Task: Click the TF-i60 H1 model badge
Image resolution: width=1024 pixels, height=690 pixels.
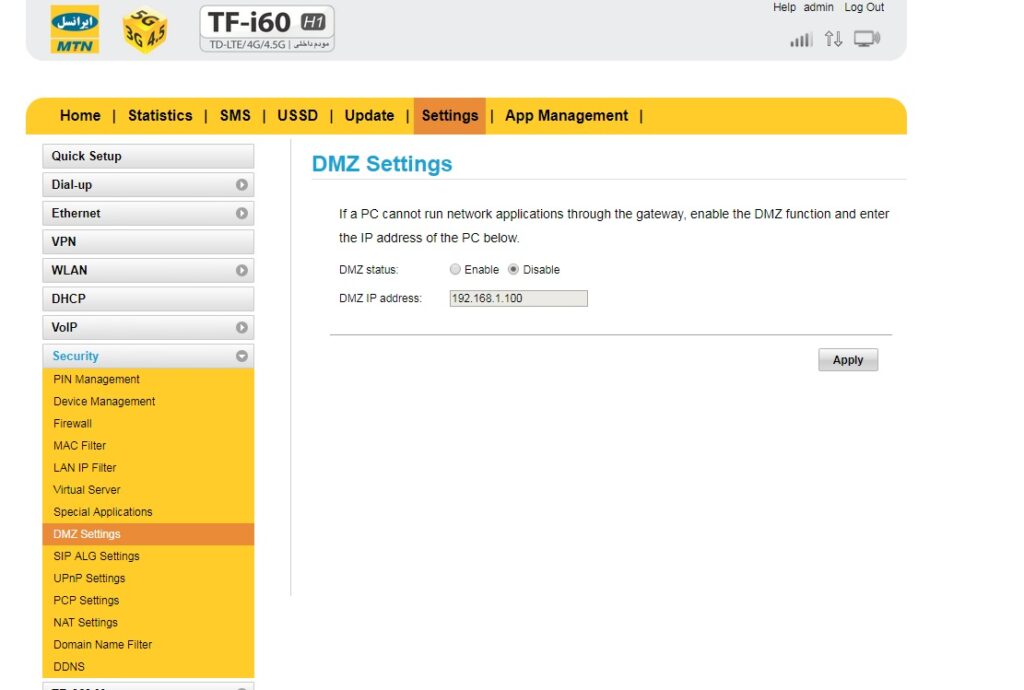Action: click(x=267, y=29)
